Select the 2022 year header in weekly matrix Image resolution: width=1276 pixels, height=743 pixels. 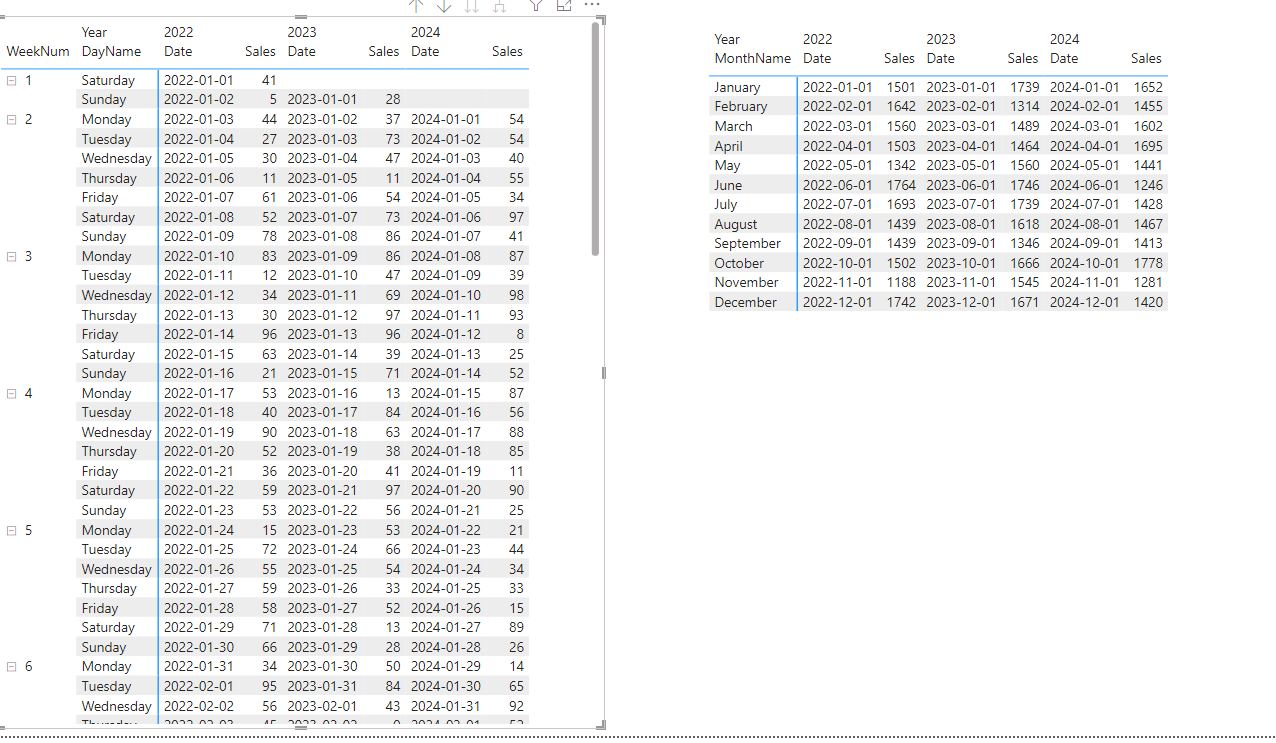coord(178,32)
